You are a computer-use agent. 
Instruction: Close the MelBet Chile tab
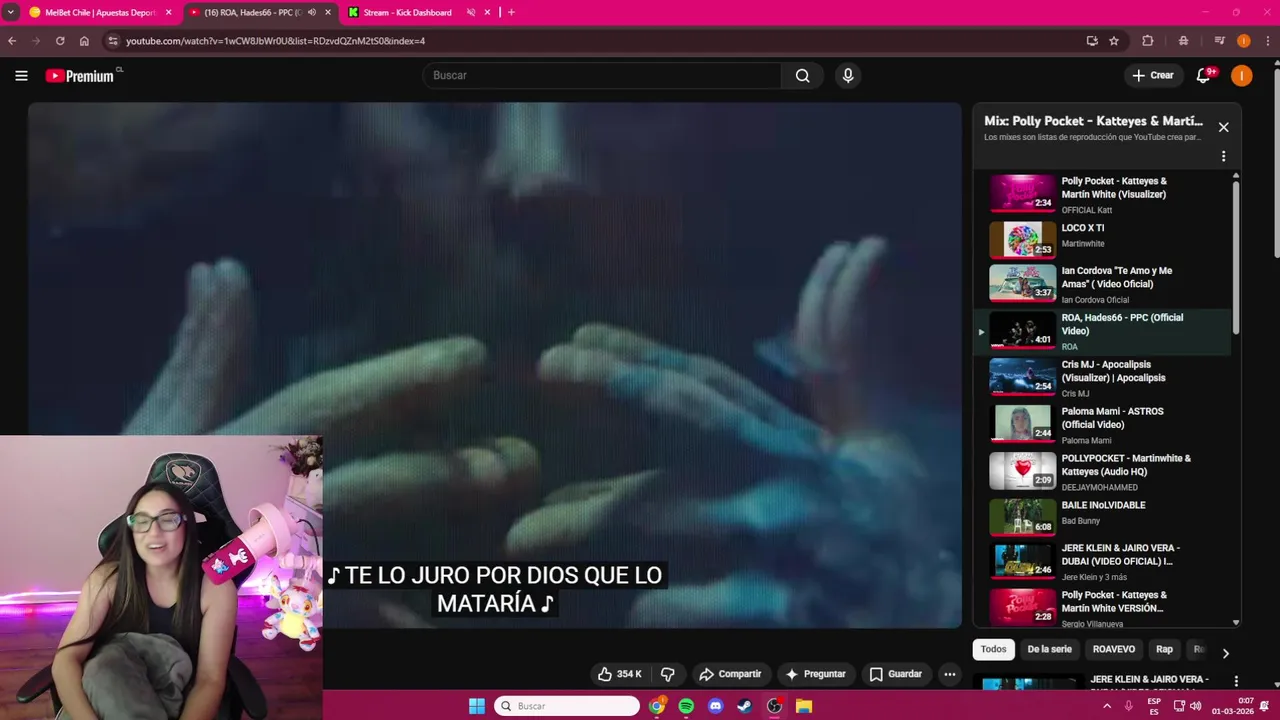click(x=168, y=12)
